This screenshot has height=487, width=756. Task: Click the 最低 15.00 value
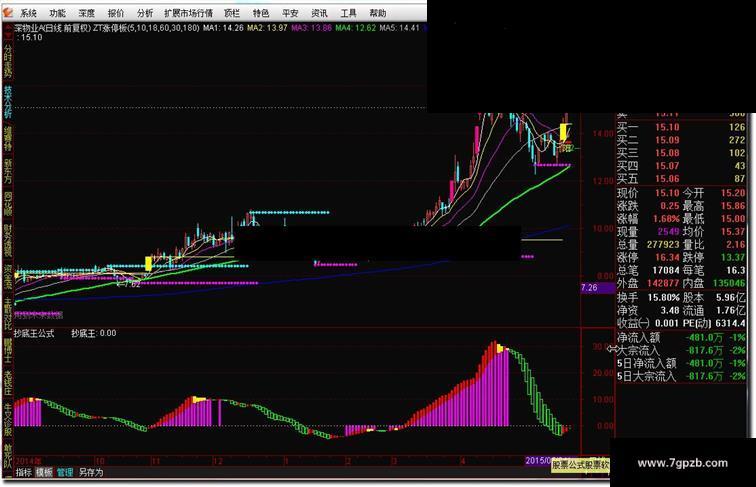pos(733,219)
